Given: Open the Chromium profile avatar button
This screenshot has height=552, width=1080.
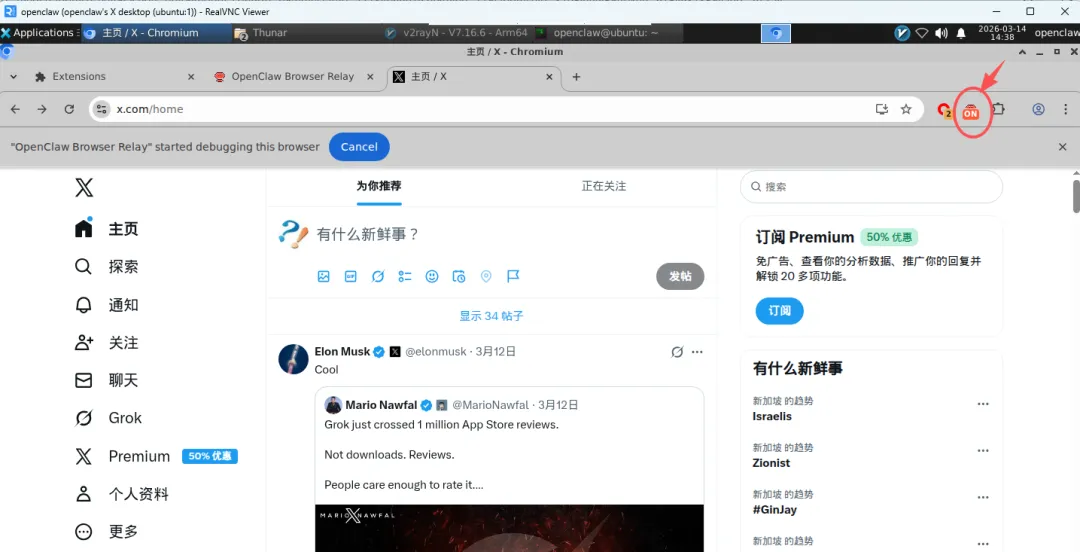Looking at the screenshot, I should [x=1038, y=109].
